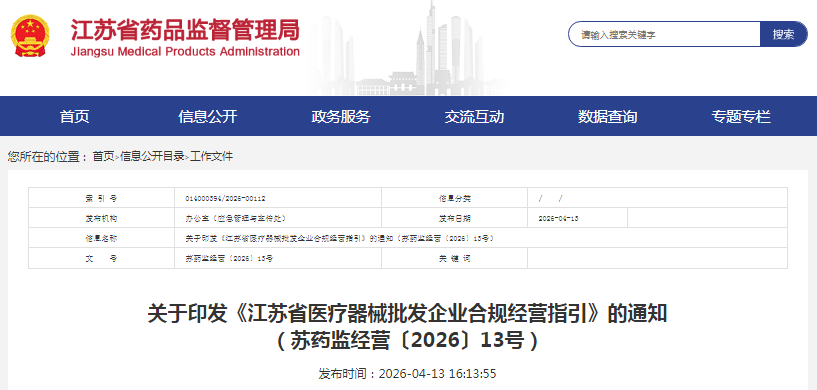
Task: Click the 文号 label cell
Action: 102,259
